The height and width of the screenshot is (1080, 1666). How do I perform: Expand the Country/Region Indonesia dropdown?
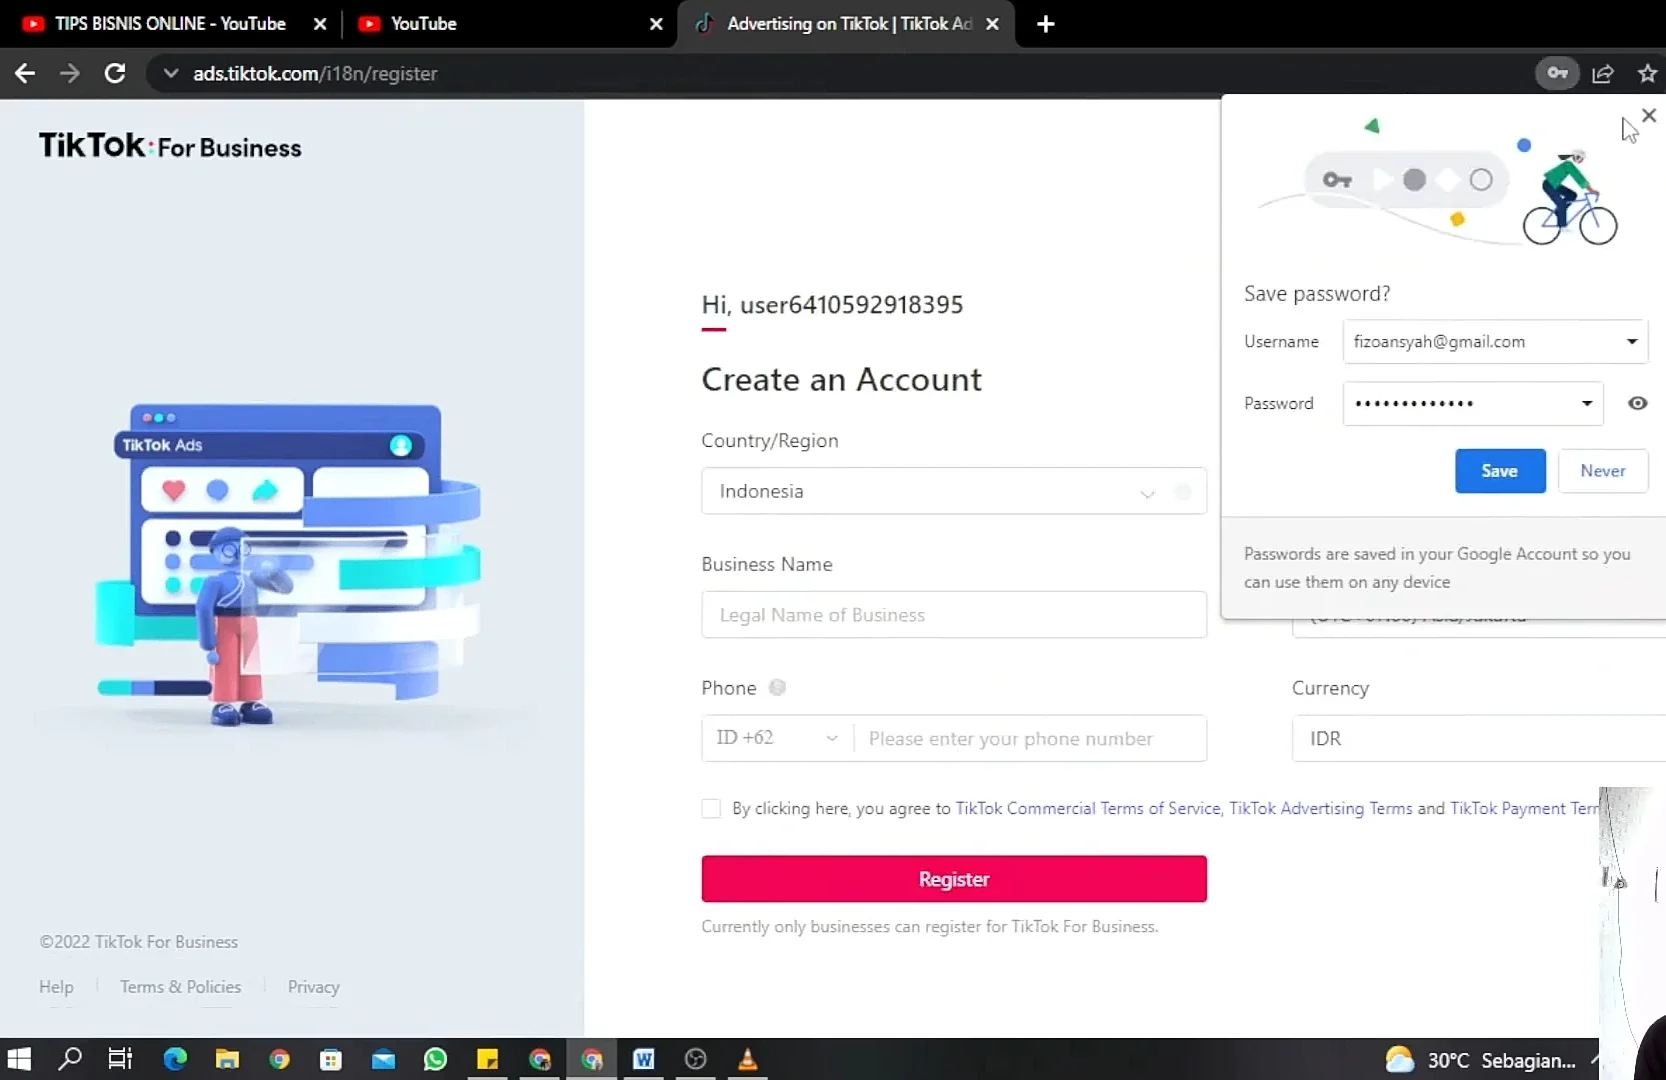(x=953, y=491)
